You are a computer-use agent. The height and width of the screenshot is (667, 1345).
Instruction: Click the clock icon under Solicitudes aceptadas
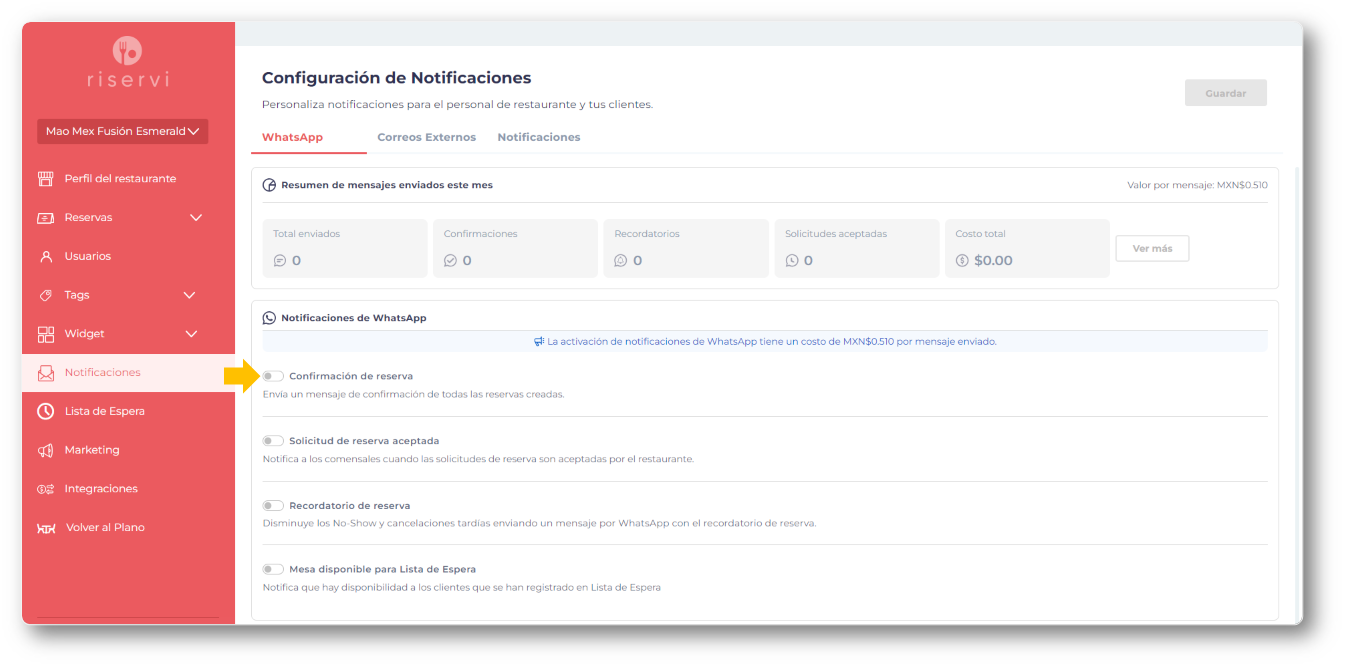(792, 260)
